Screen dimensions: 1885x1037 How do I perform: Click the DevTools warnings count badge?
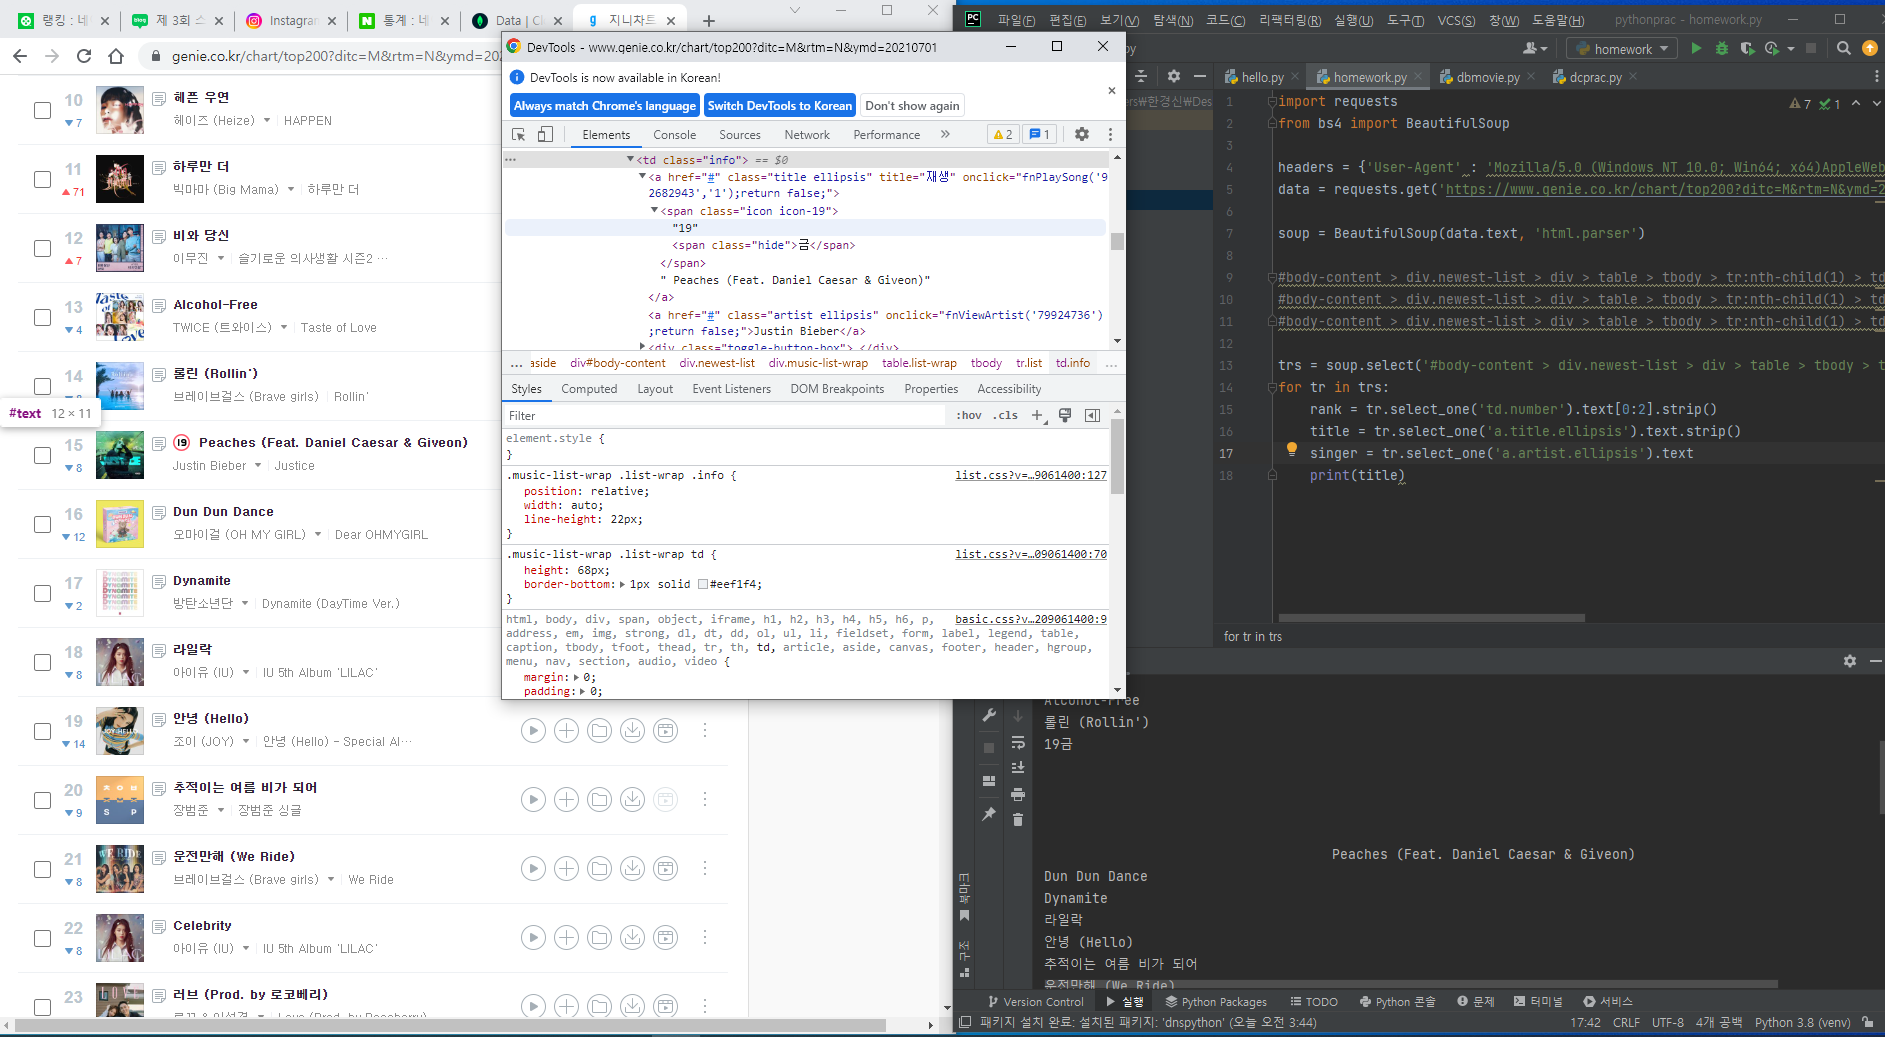1003,134
